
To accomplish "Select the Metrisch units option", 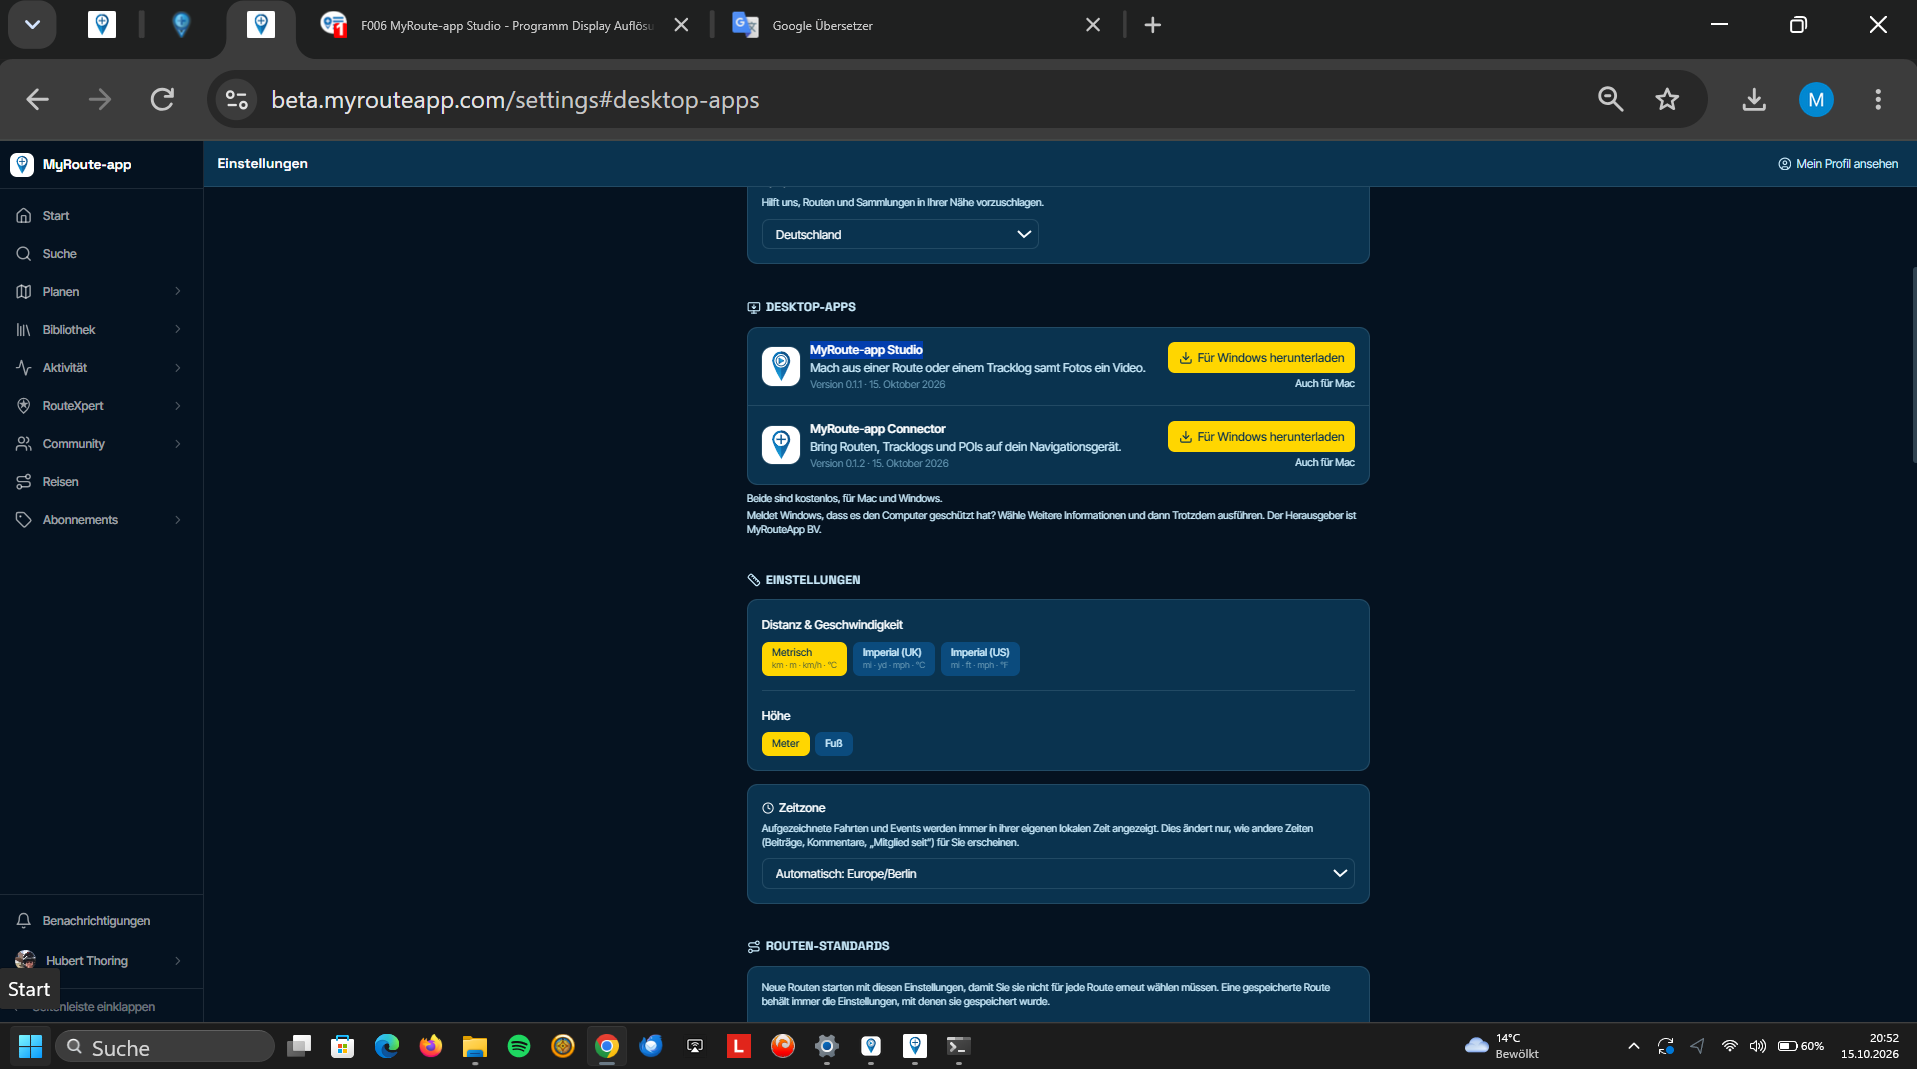I will 804,658.
